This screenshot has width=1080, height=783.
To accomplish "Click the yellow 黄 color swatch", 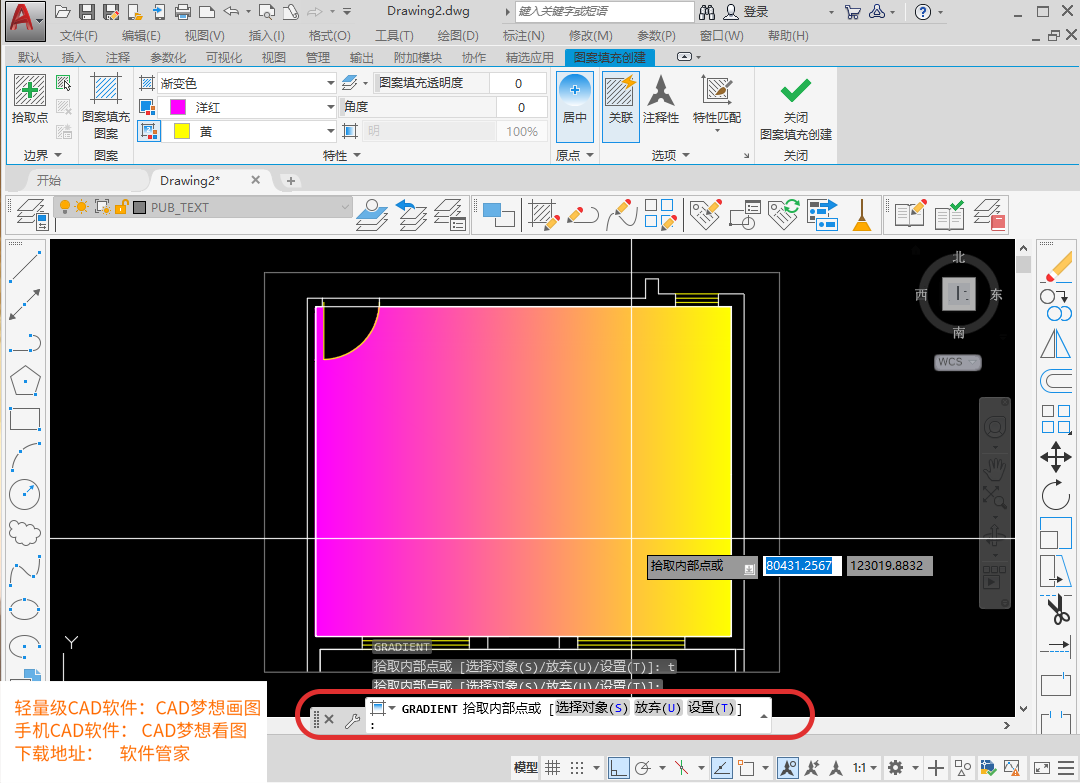I will point(182,131).
